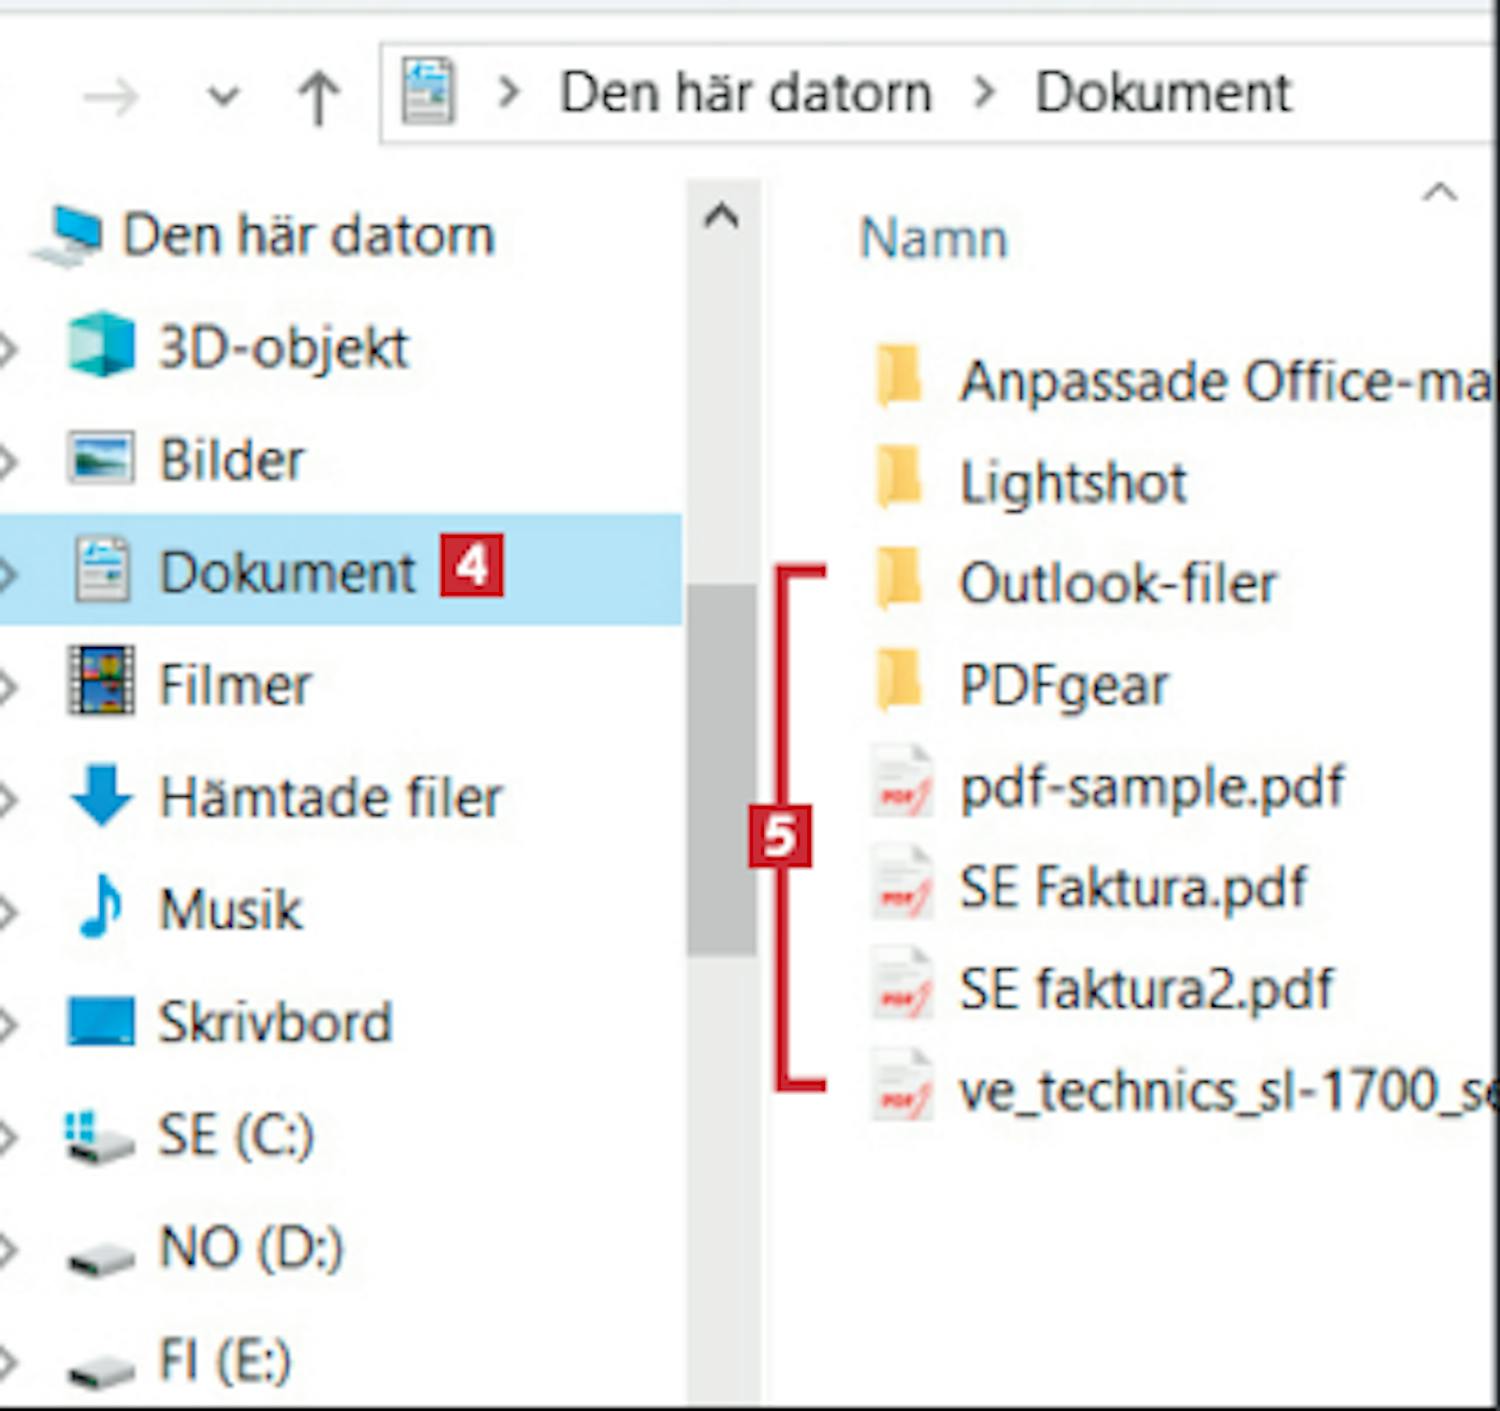1500x1411 pixels.
Task: Click the Bilder picture icon
Action: coord(100,459)
